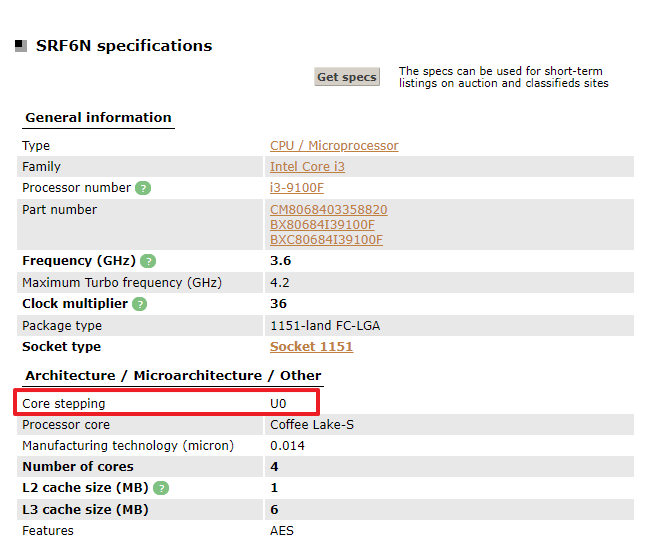The image size is (649, 537).
Task: Select the SRF6N specifications heading
Action: pyautogui.click(x=124, y=46)
